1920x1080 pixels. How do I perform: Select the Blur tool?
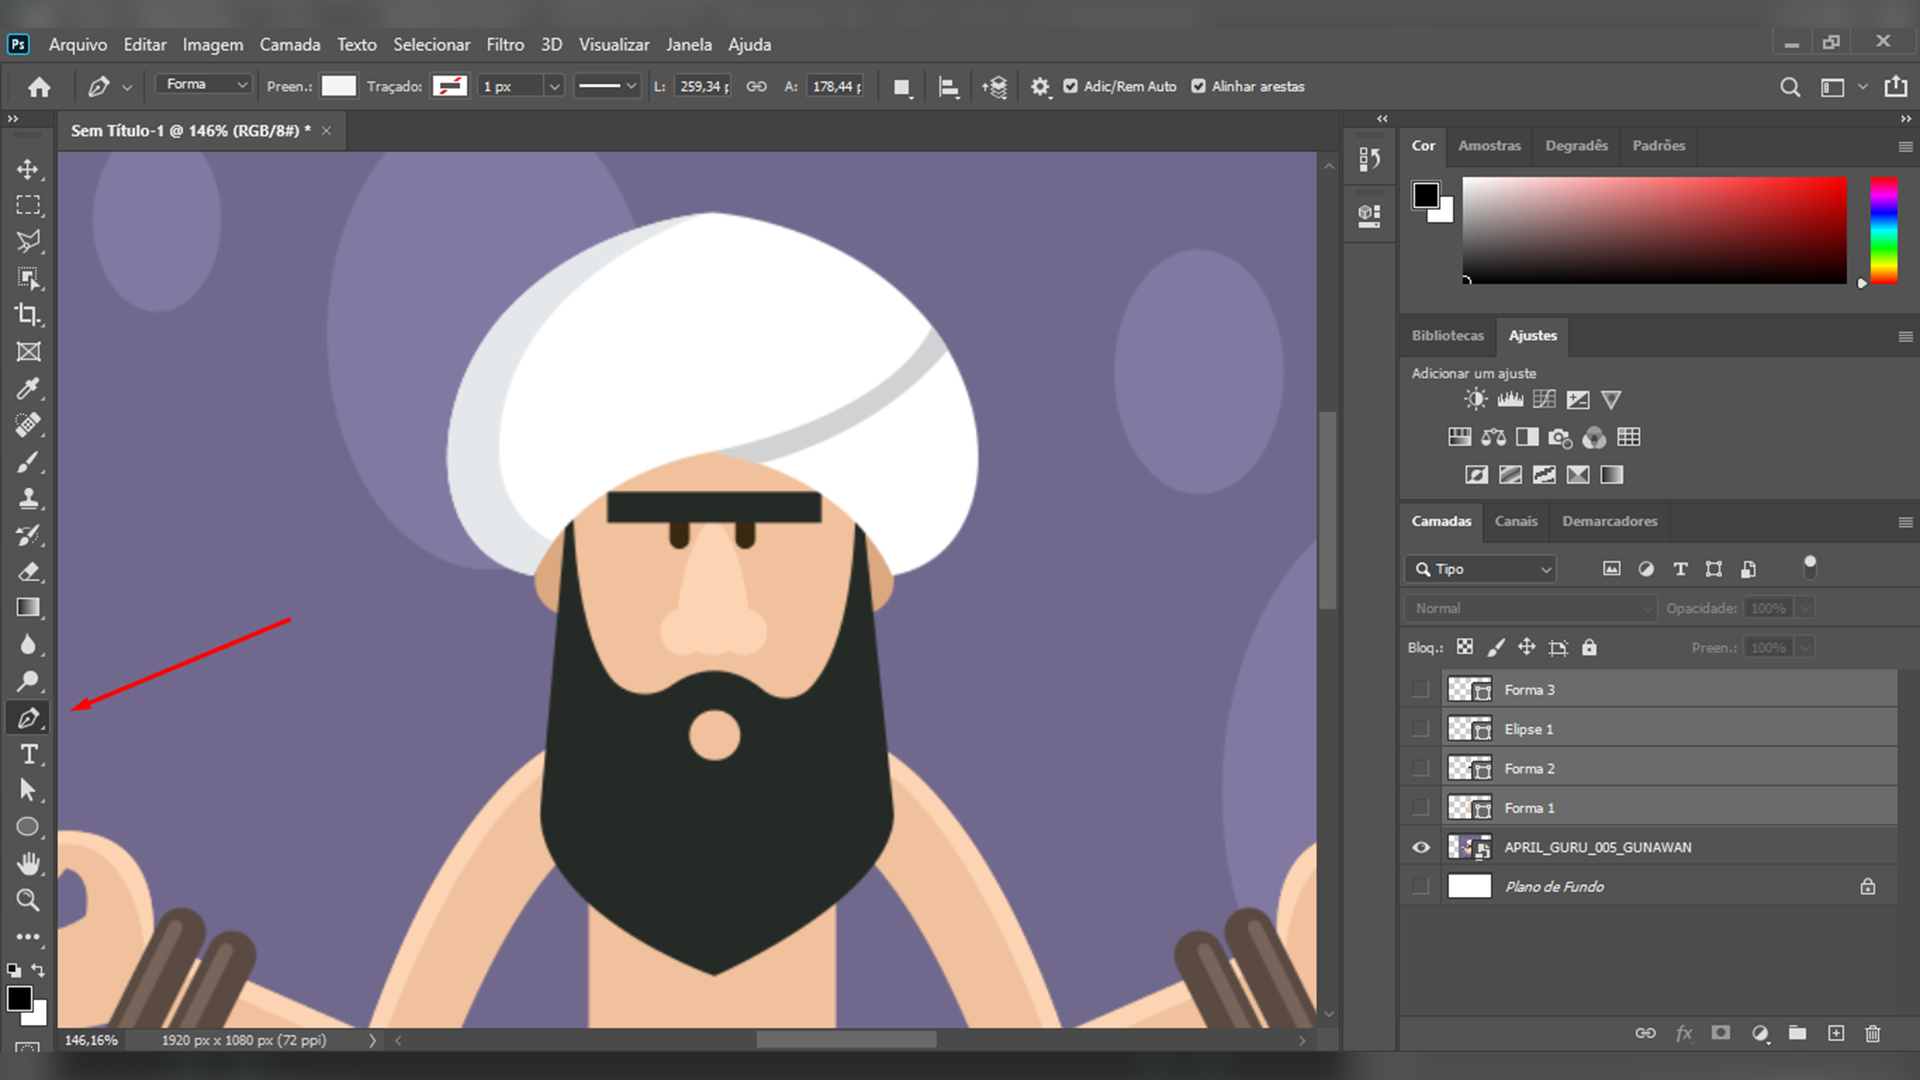tap(28, 645)
